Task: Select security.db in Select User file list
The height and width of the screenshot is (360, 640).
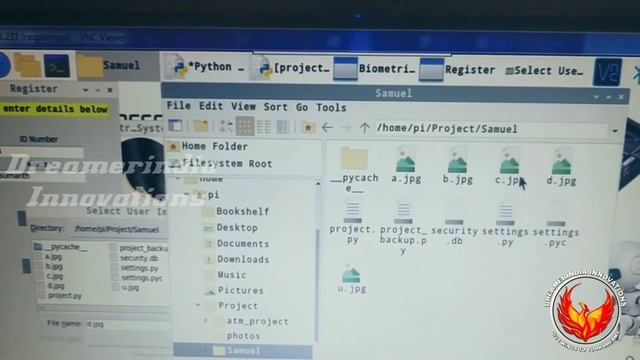Action: [x=139, y=258]
